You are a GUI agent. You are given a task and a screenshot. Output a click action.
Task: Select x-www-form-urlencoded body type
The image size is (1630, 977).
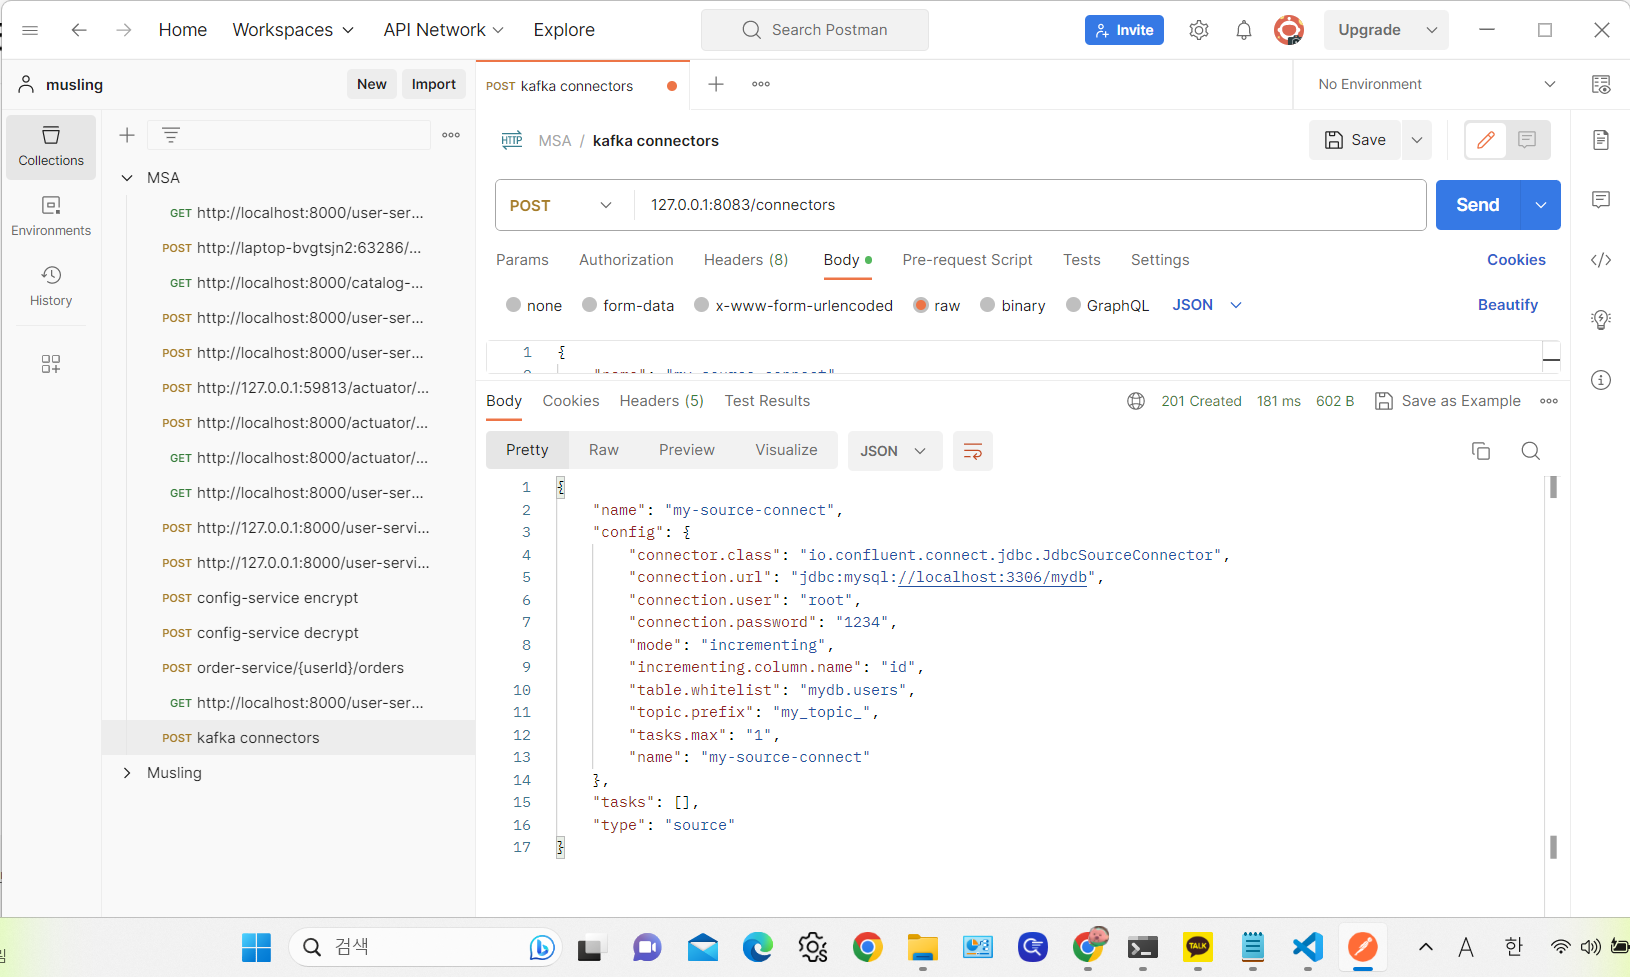point(702,305)
